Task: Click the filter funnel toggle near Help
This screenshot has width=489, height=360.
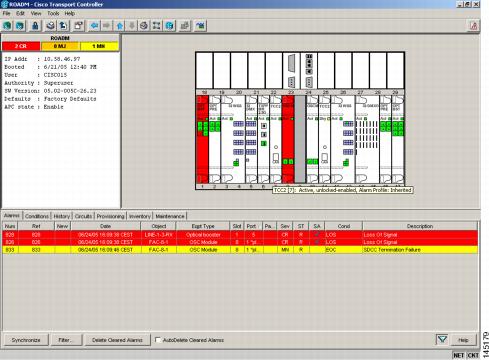Action: pyautogui.click(x=442, y=340)
